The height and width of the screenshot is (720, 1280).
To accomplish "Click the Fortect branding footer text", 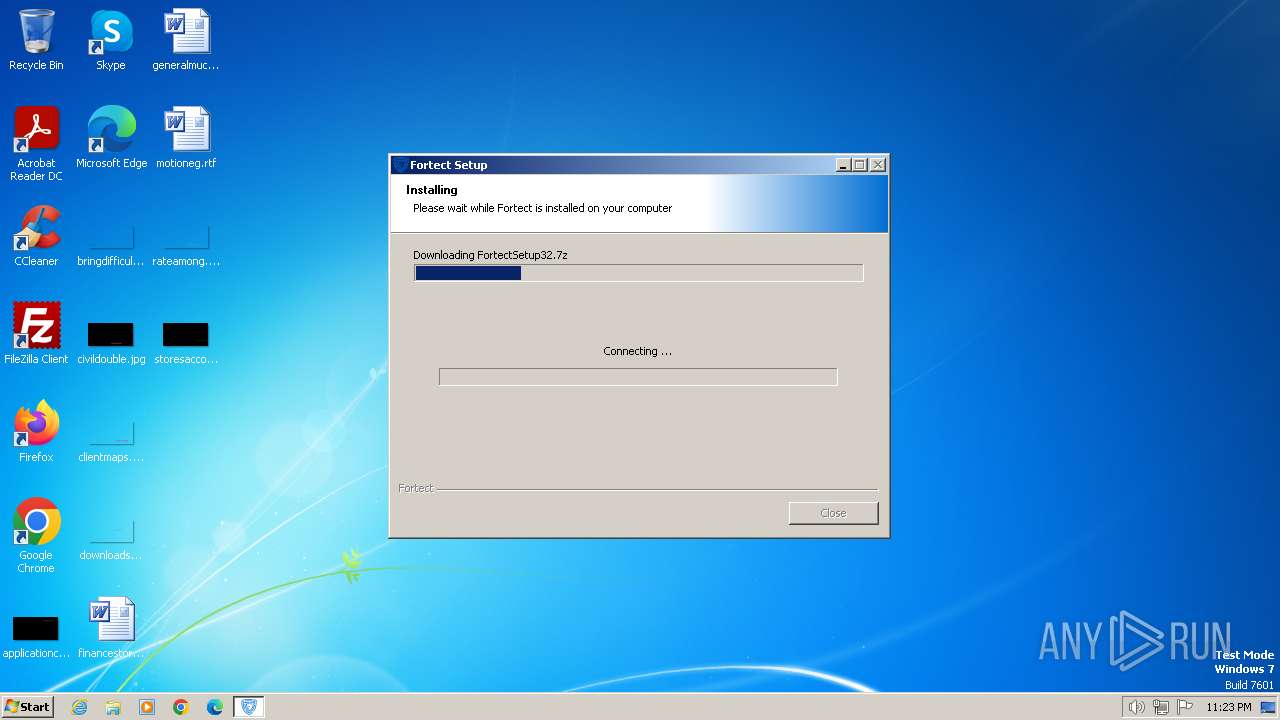I will pos(416,488).
